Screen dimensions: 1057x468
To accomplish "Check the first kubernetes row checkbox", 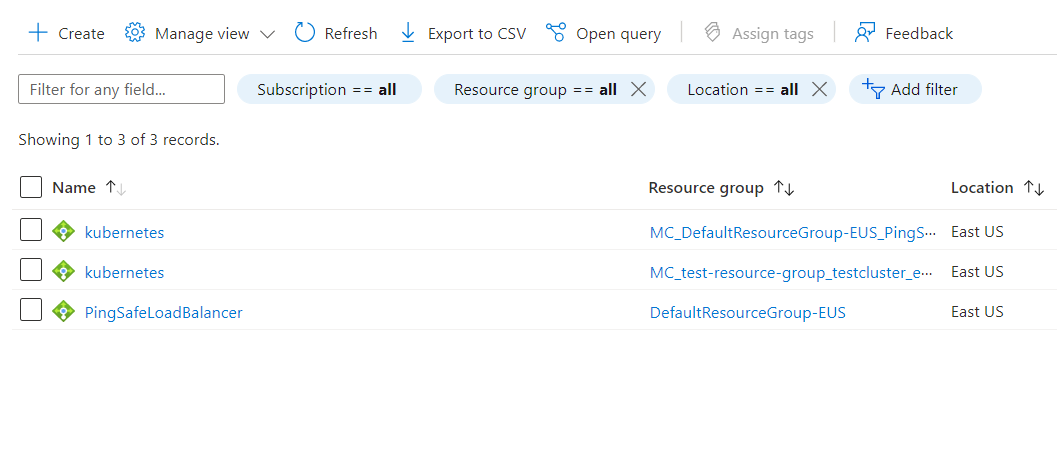I will point(31,230).
